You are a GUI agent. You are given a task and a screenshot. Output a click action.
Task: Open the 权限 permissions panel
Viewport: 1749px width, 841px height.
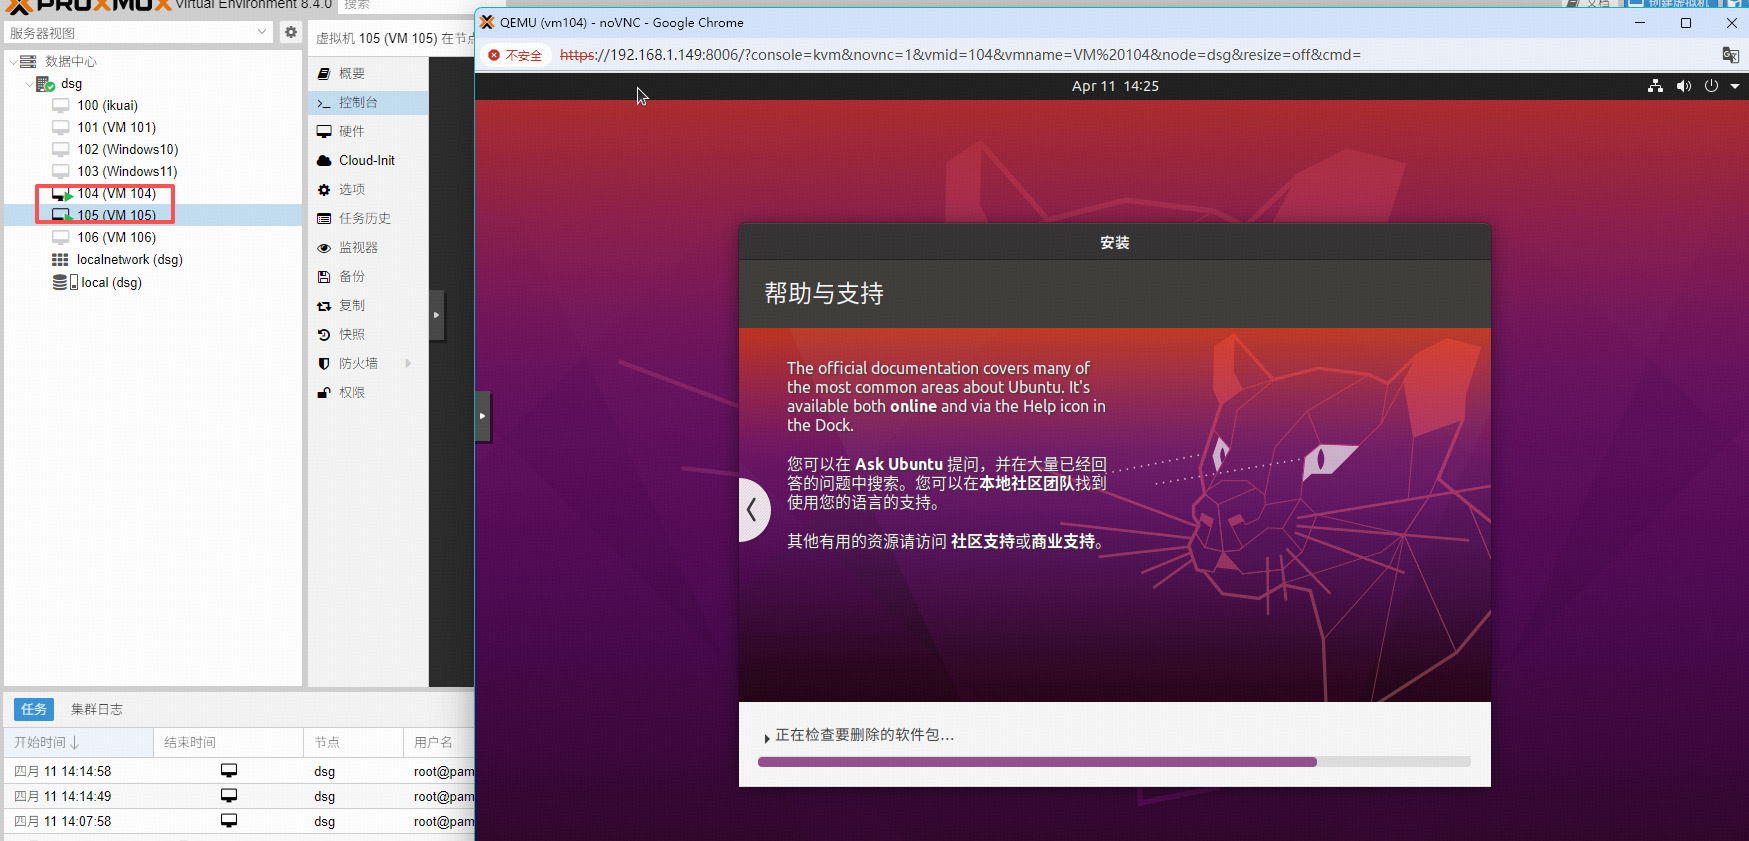pyautogui.click(x=368, y=393)
